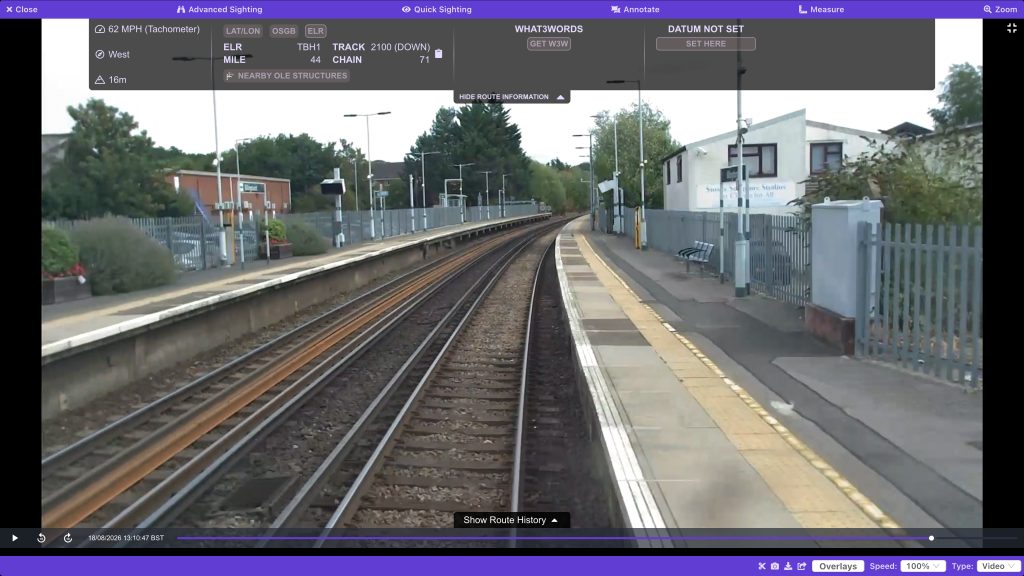Click the TRACK 2100 (DOWN) value
The image size is (1024, 576).
[400, 47]
